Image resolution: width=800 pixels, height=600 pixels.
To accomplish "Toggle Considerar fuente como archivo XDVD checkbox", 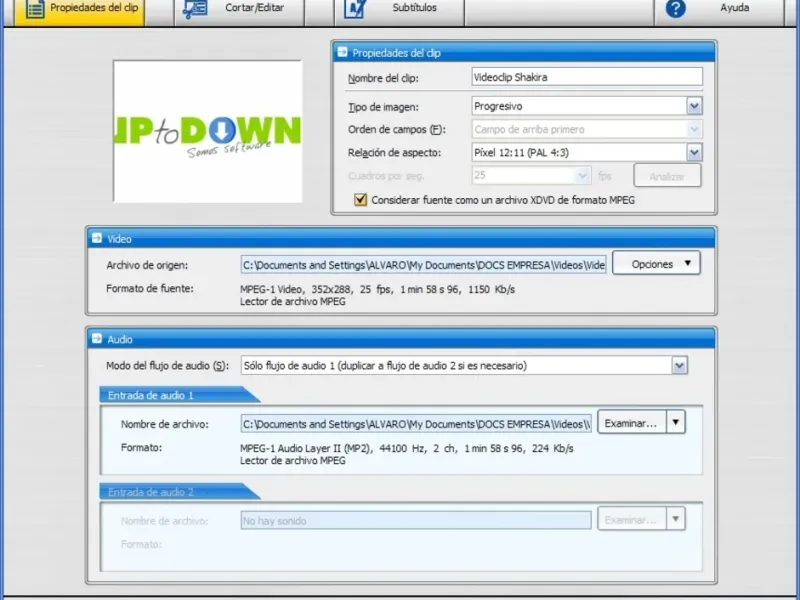I will [x=360, y=199].
